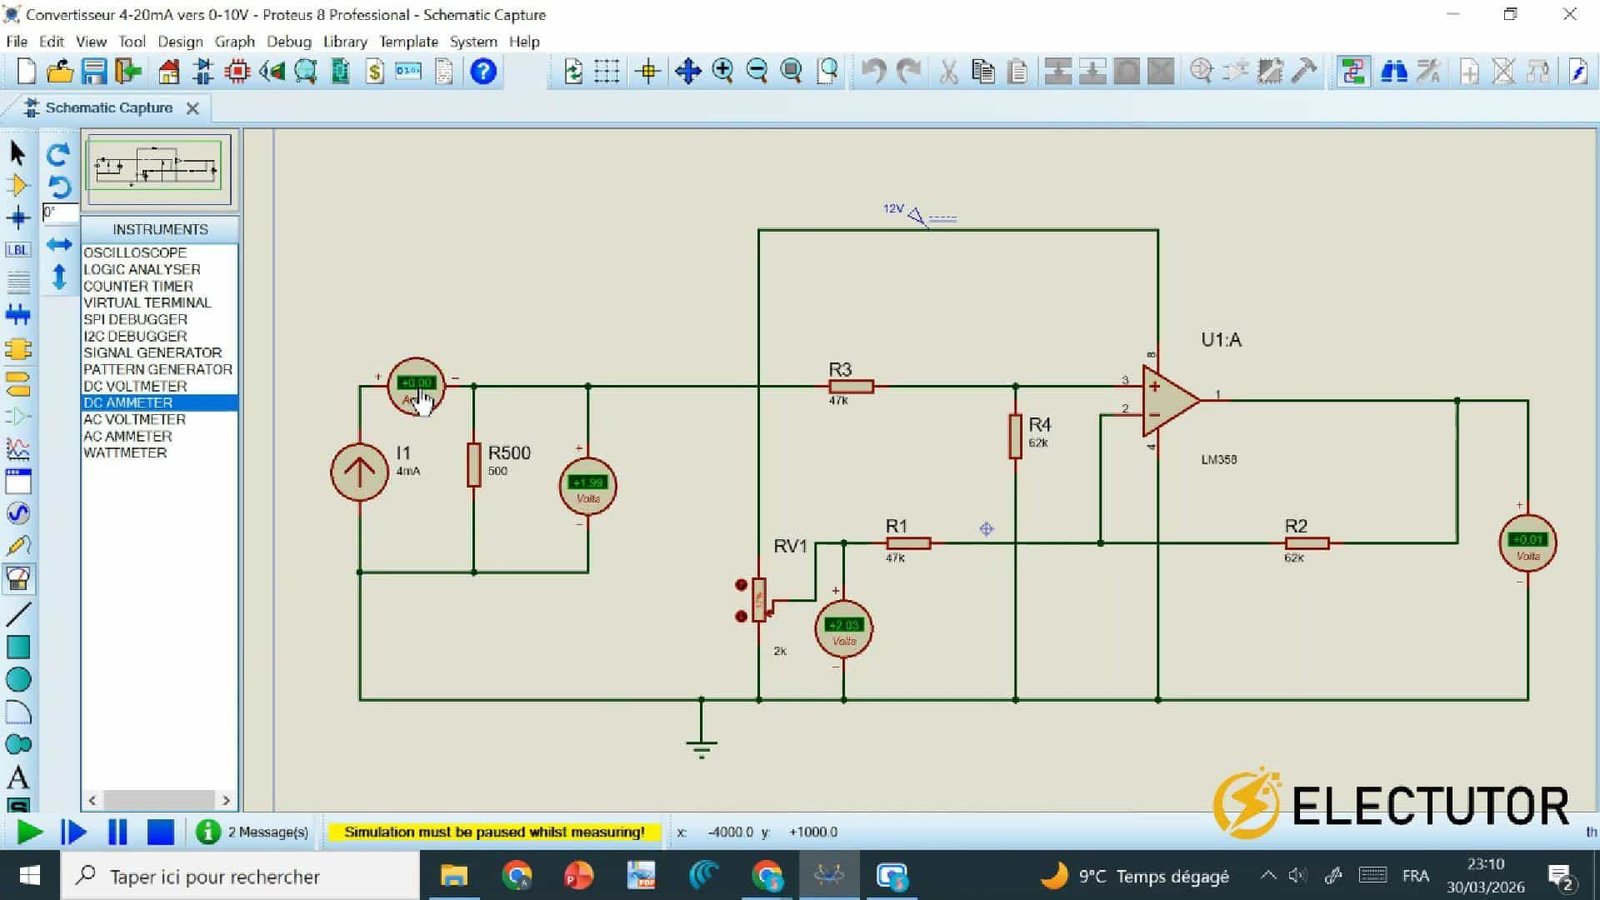Zoom in using the magnifier plus icon
This screenshot has height=900, width=1600.
pyautogui.click(x=723, y=71)
